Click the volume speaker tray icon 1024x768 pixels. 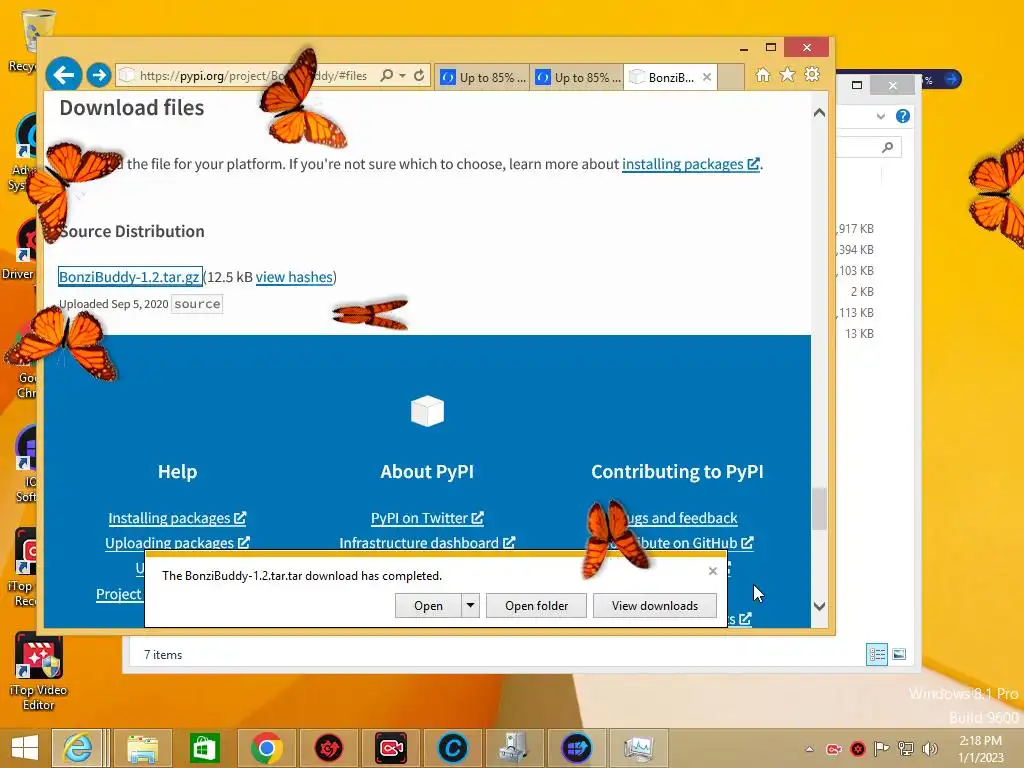coord(929,749)
